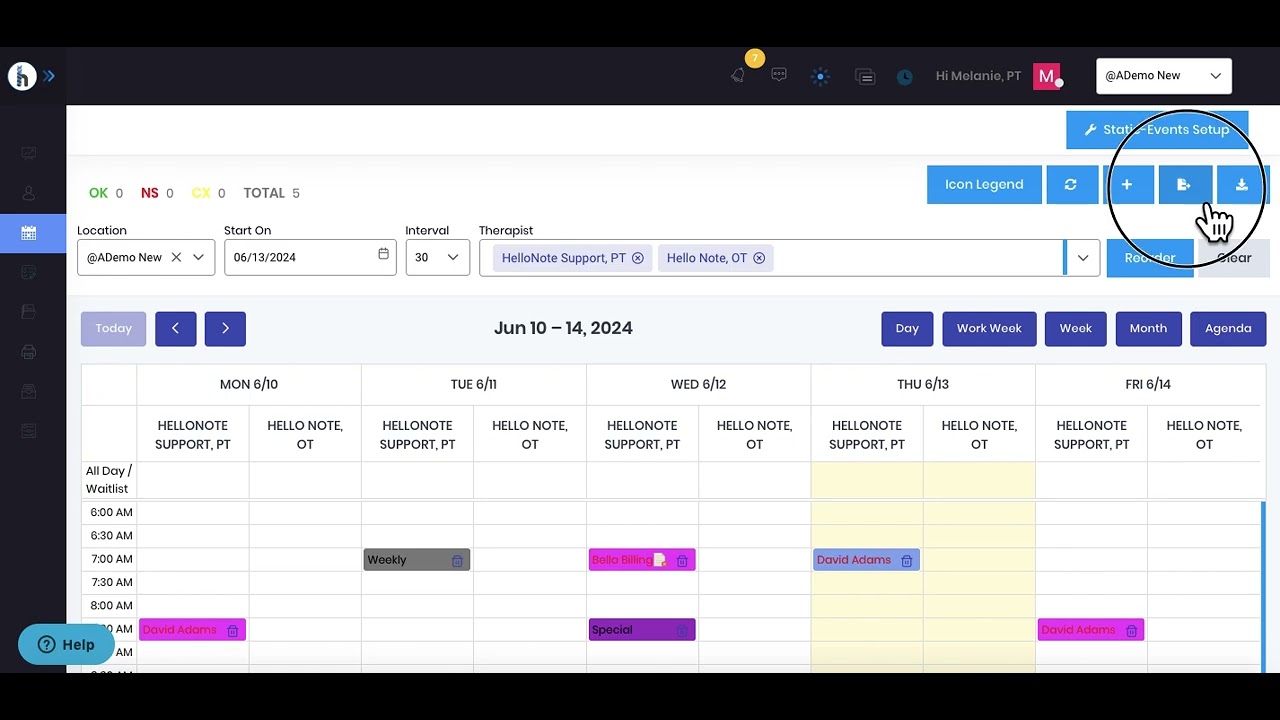
Task: Open the chat bubble messages icon
Action: click(x=779, y=75)
